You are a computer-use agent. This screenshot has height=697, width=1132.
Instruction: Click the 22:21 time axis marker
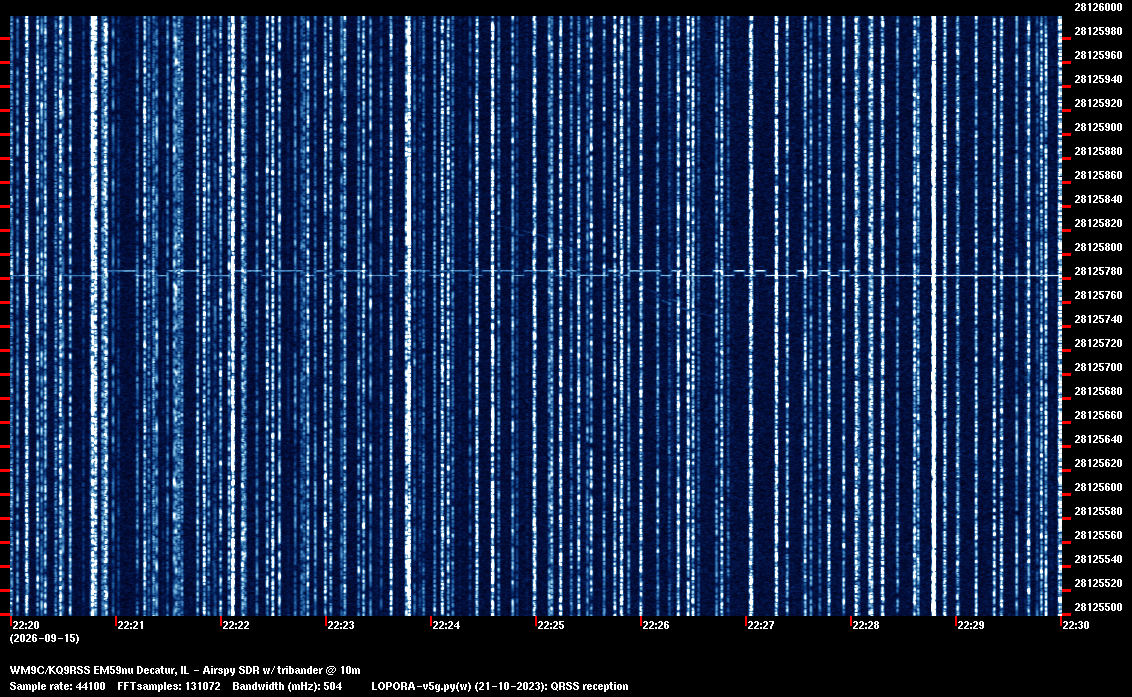tap(131, 625)
